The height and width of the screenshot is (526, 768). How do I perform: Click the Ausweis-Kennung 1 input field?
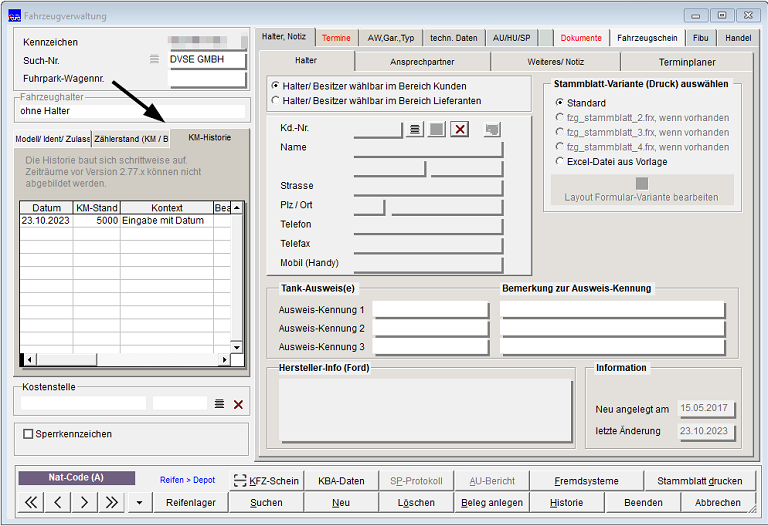(x=430, y=310)
